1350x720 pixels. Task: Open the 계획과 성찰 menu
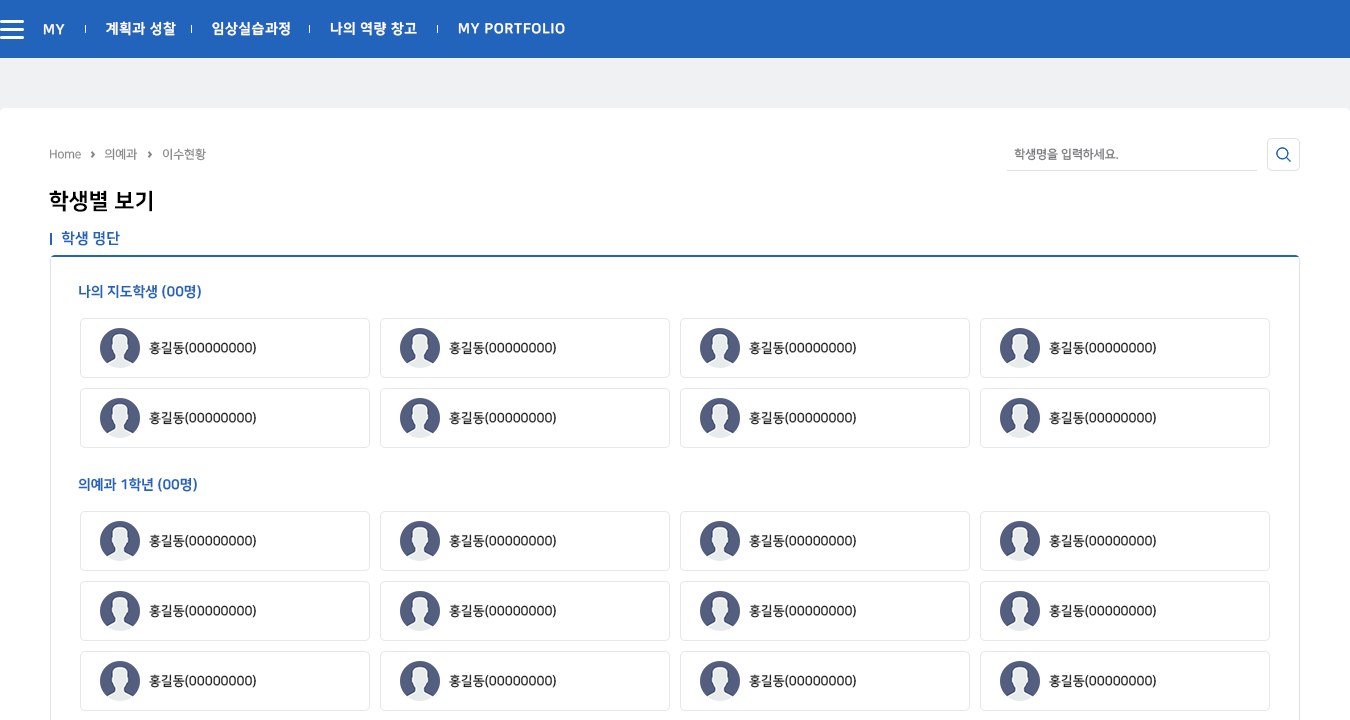141,29
